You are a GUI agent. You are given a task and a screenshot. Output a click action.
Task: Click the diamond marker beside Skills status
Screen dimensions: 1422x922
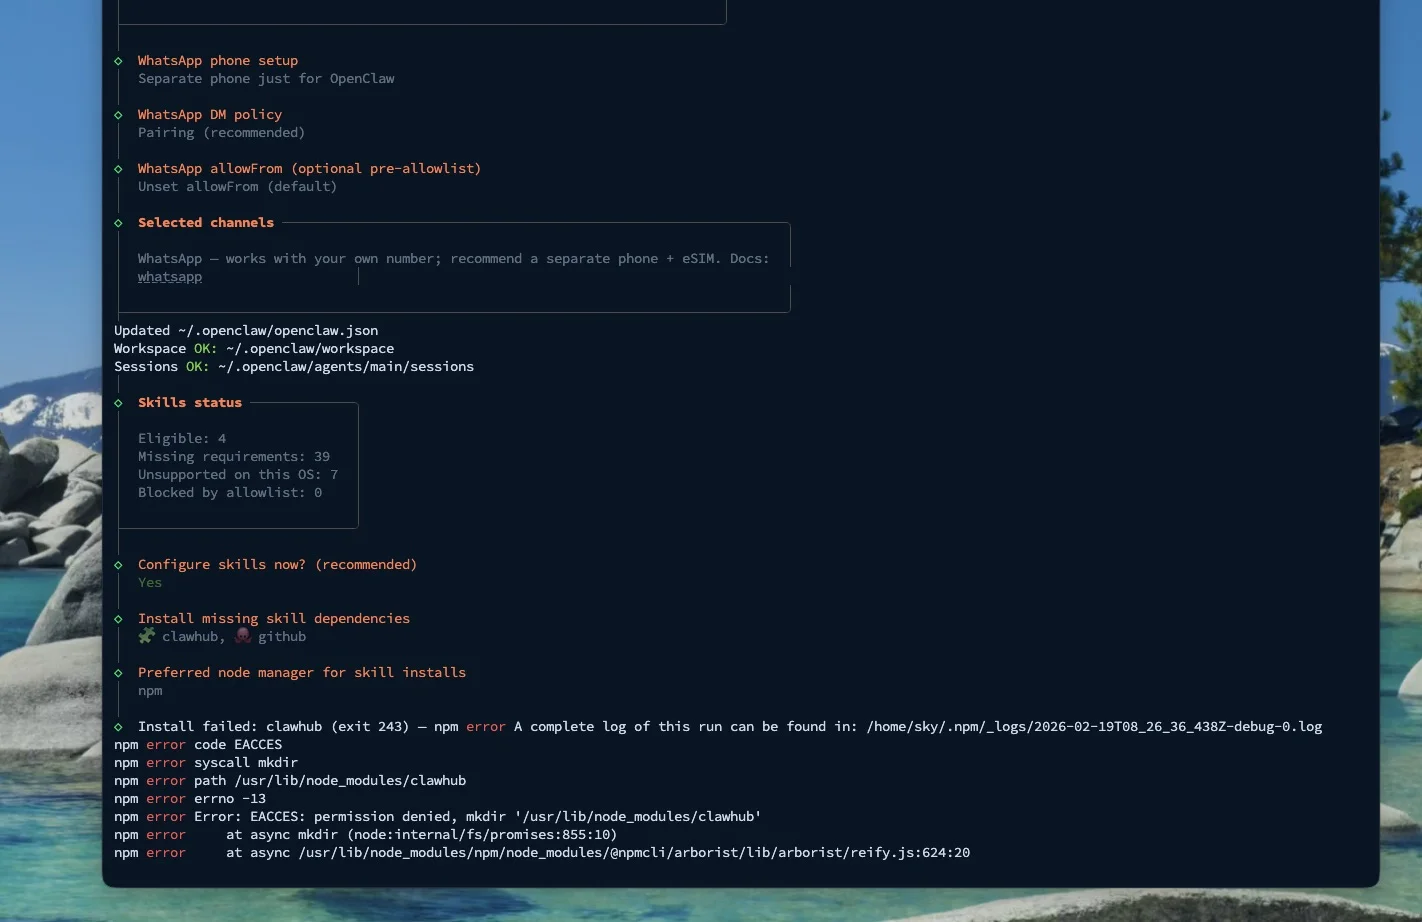[118, 403]
